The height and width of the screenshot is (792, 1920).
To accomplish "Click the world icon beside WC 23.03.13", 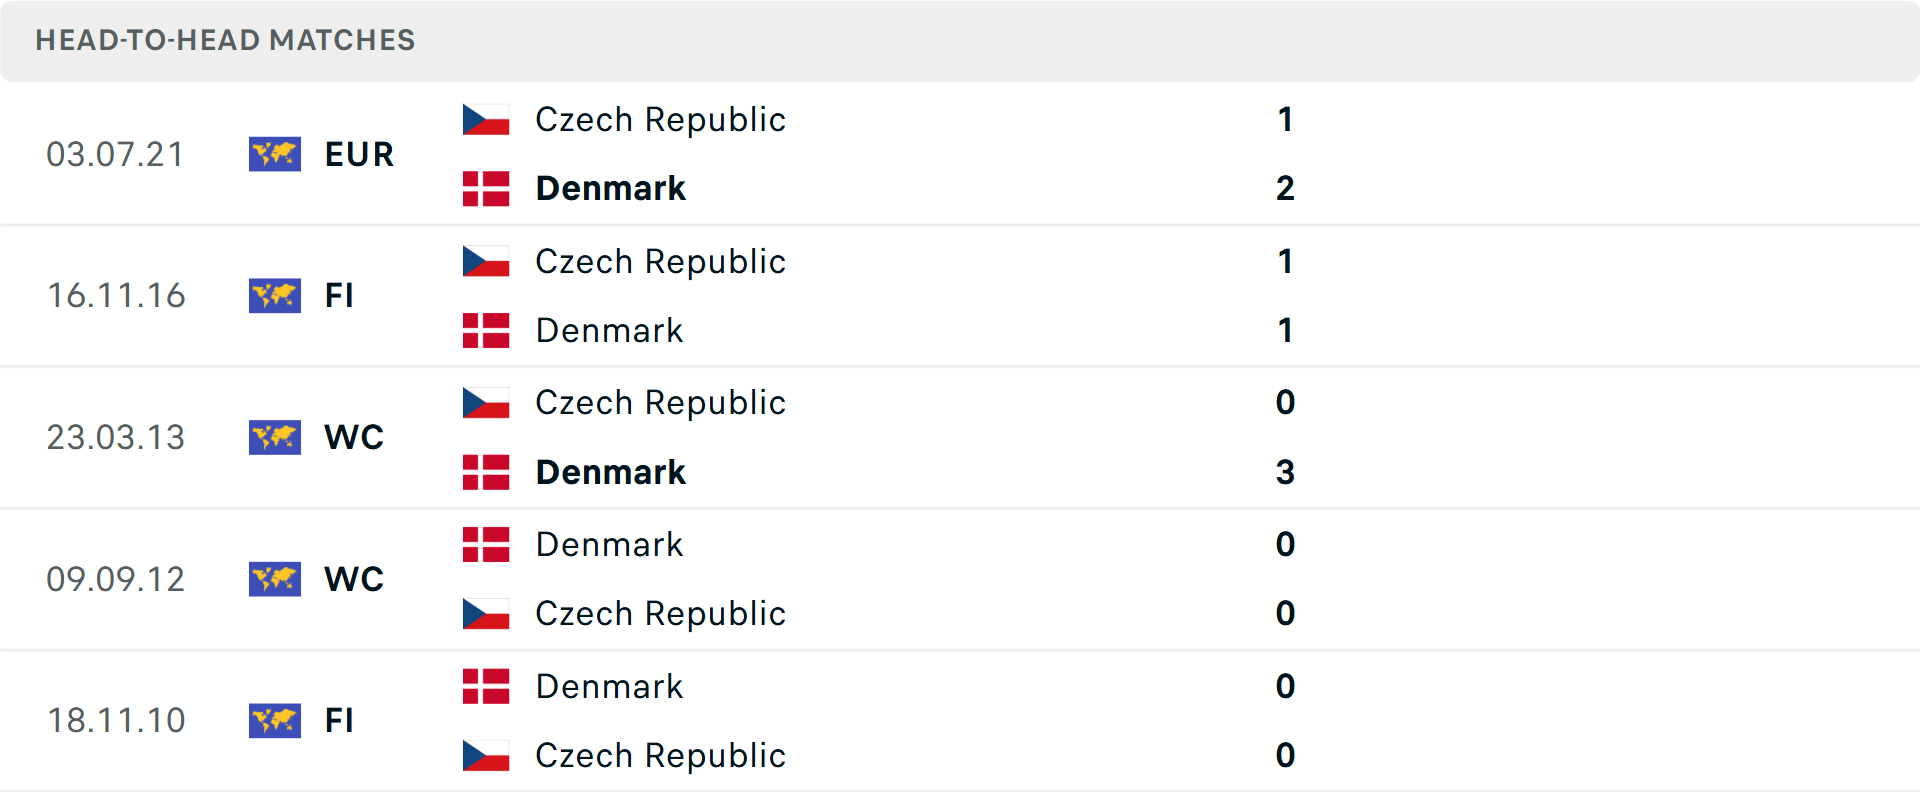I will click(275, 437).
